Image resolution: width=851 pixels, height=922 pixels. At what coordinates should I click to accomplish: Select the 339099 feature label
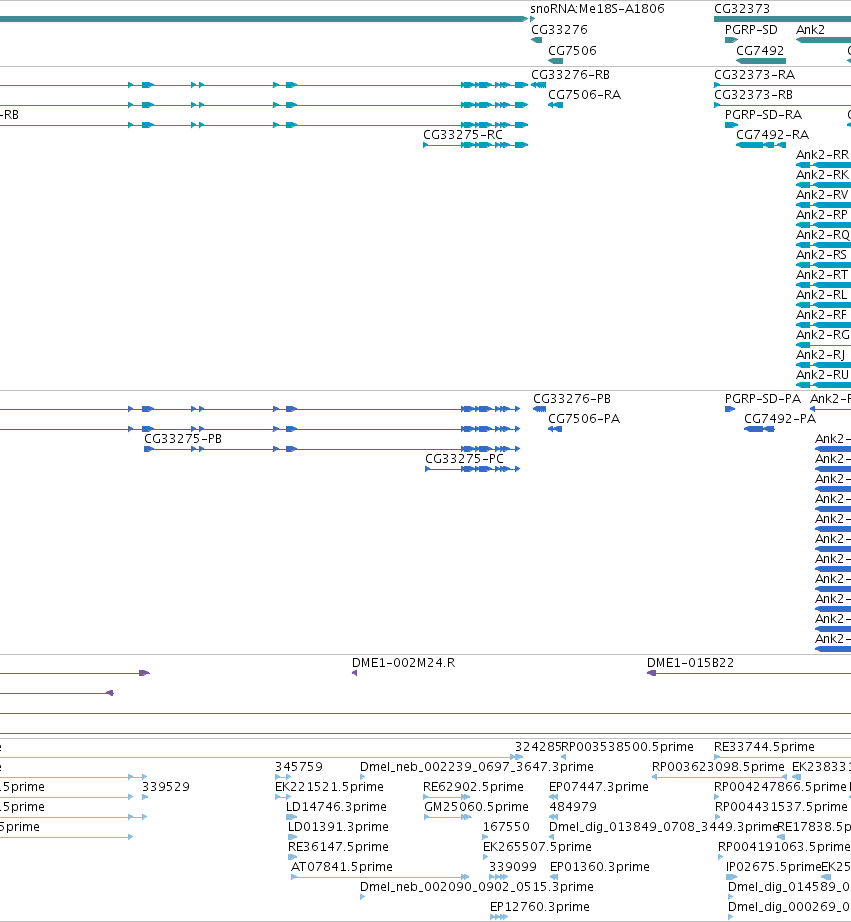[x=513, y=867]
